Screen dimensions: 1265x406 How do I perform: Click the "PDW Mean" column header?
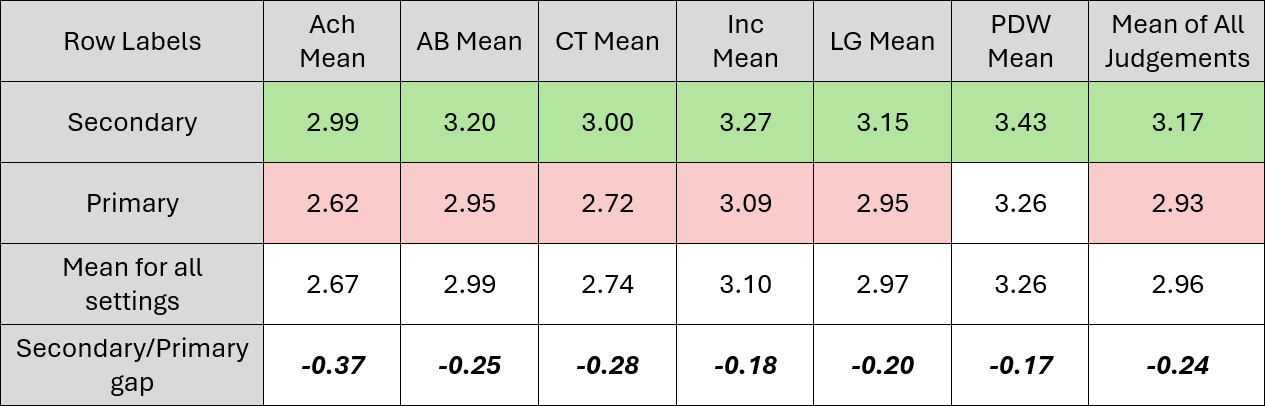[1020, 41]
